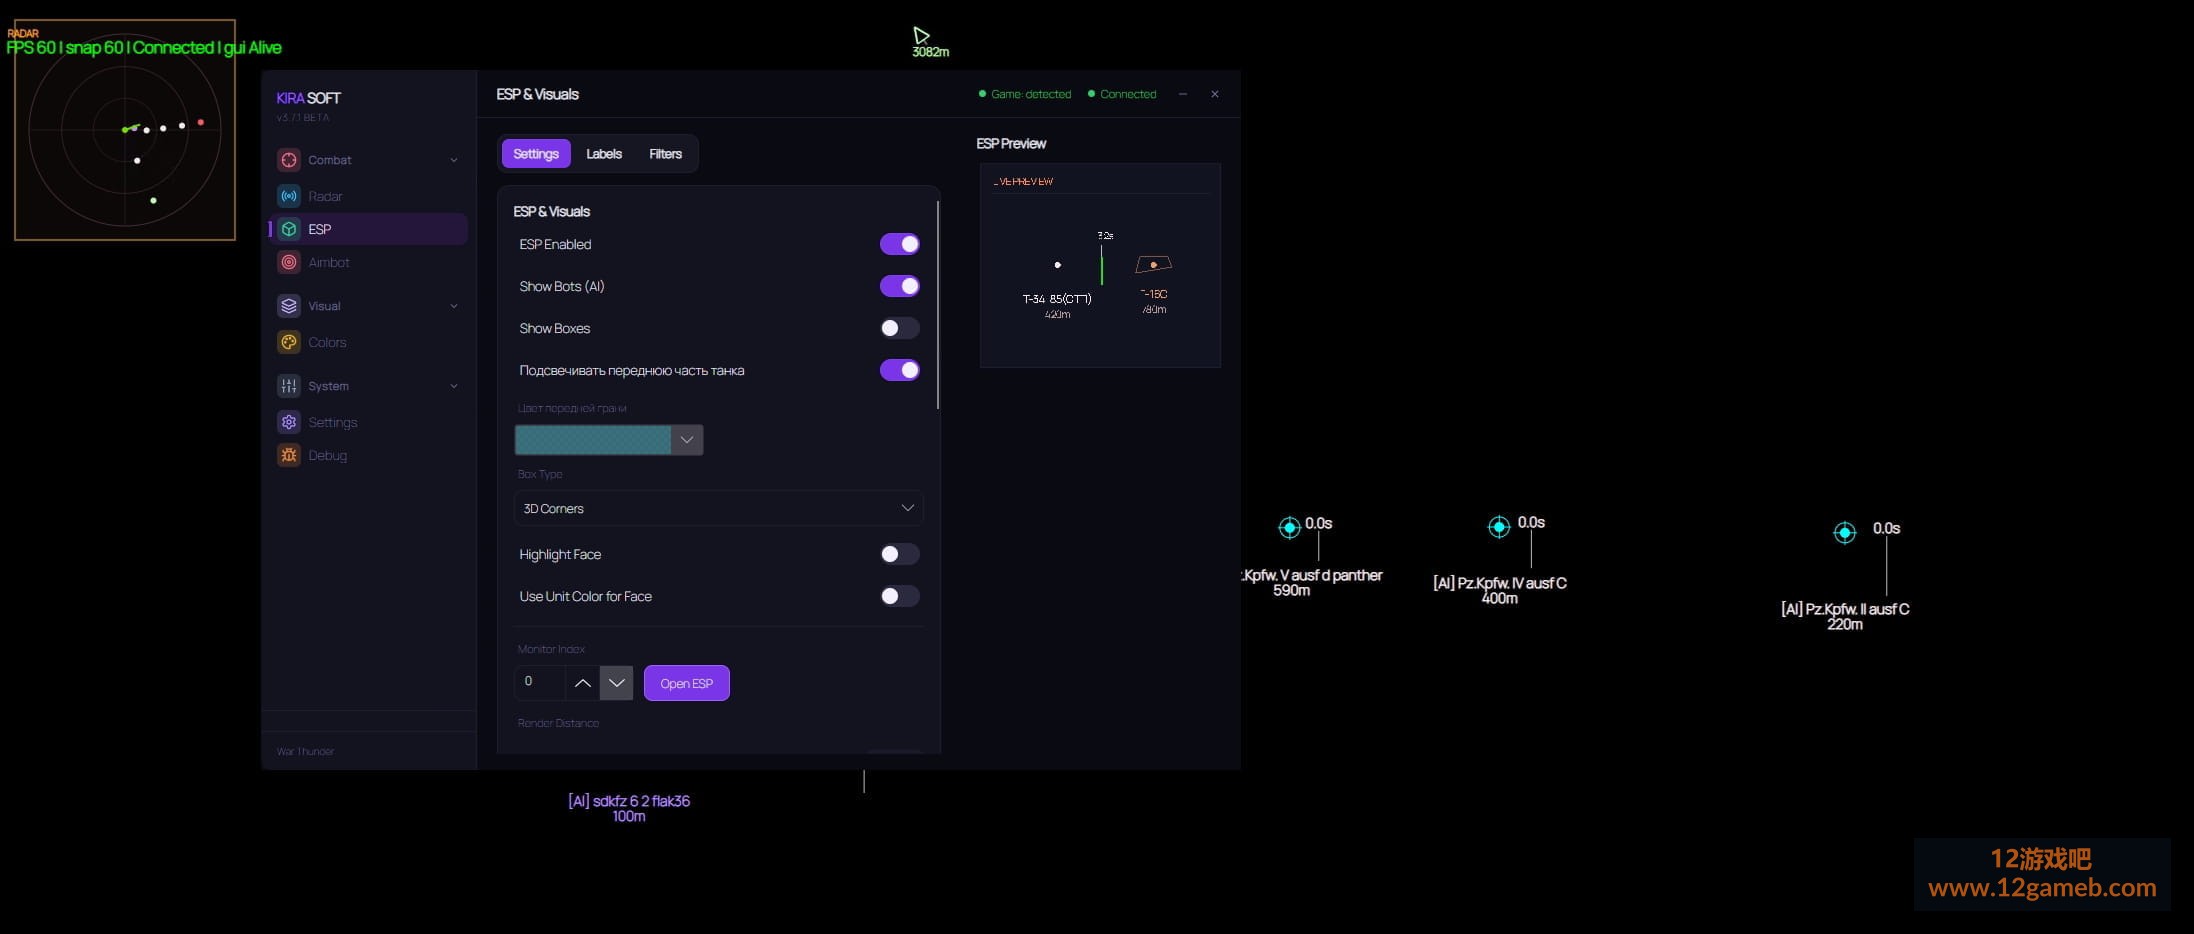This screenshot has height=934, width=2194.
Task: Click the teal front face color swatch
Action: coord(593,440)
